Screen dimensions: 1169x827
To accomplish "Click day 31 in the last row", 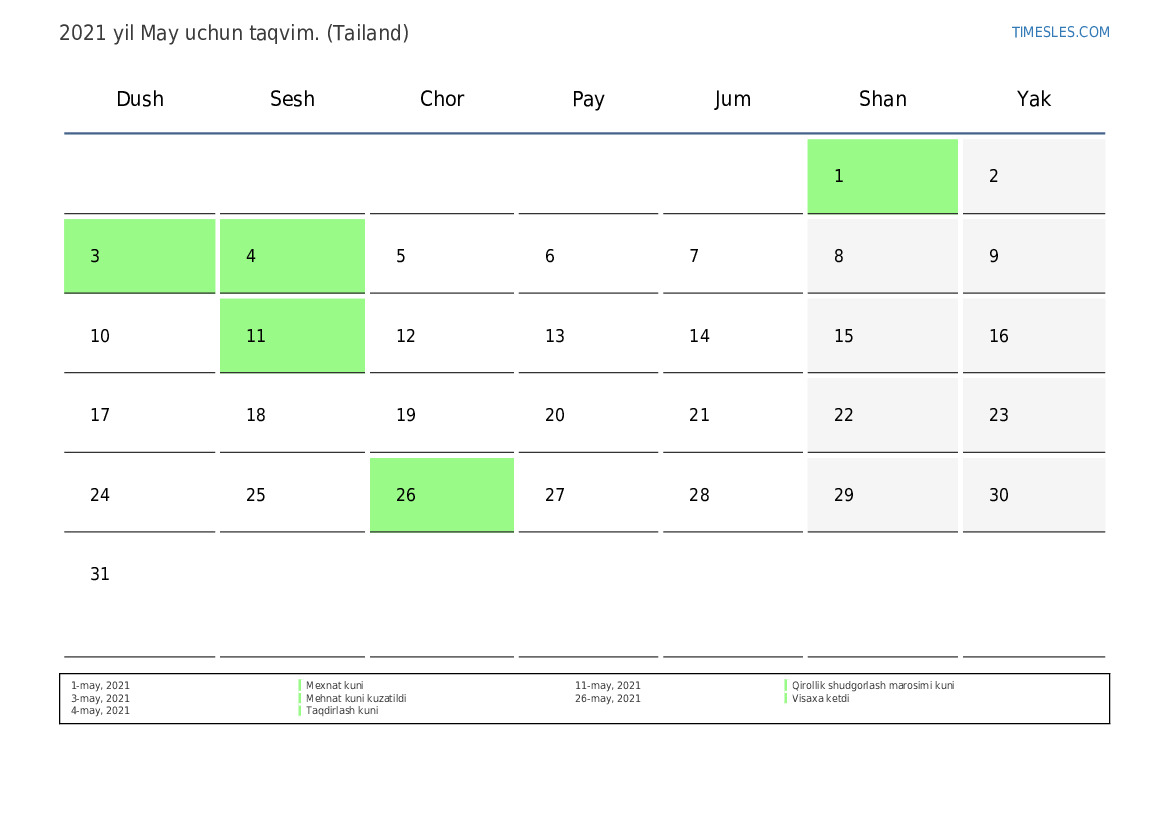I will (x=100, y=575).
